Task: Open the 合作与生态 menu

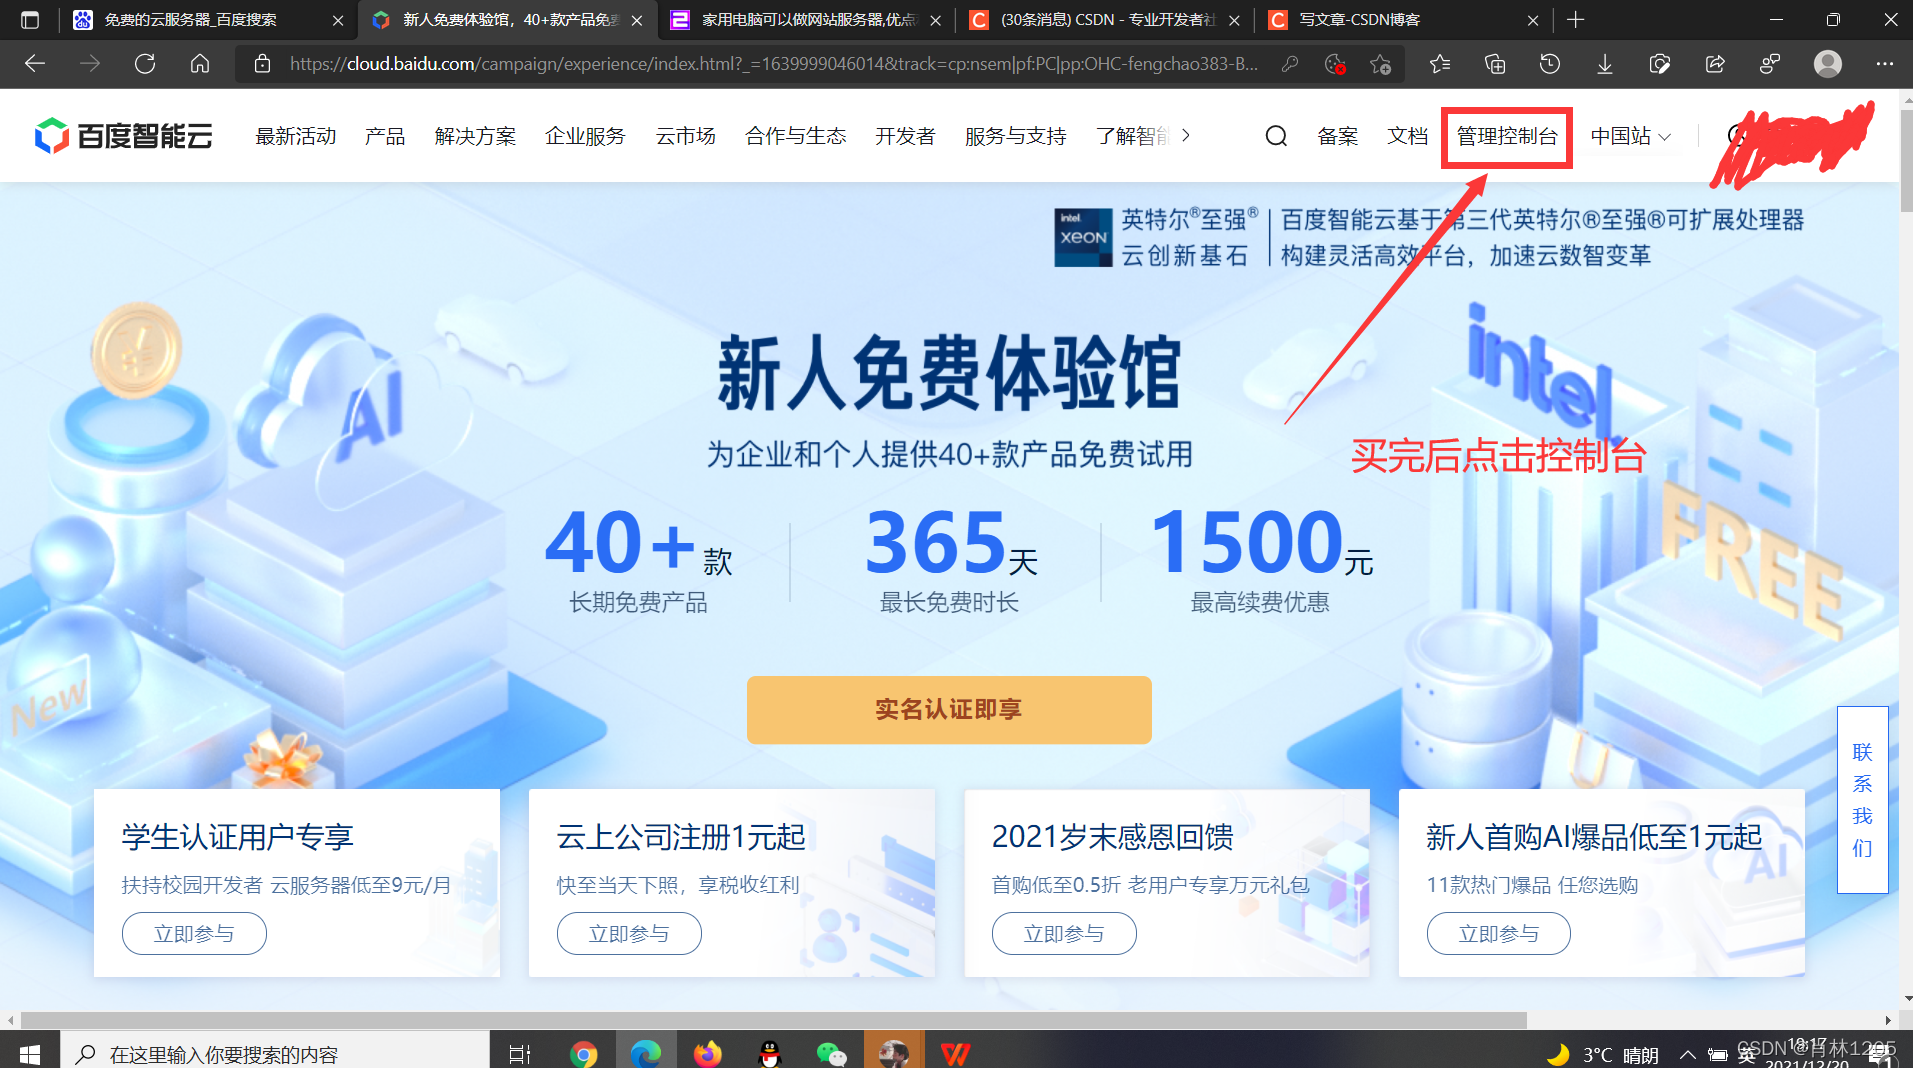Action: pos(796,136)
